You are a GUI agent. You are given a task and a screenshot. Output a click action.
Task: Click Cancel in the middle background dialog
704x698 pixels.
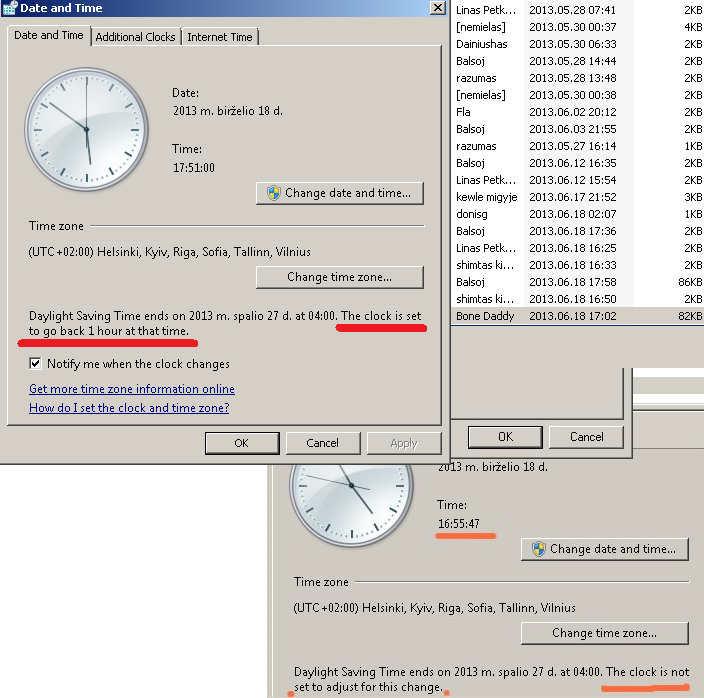[586, 437]
